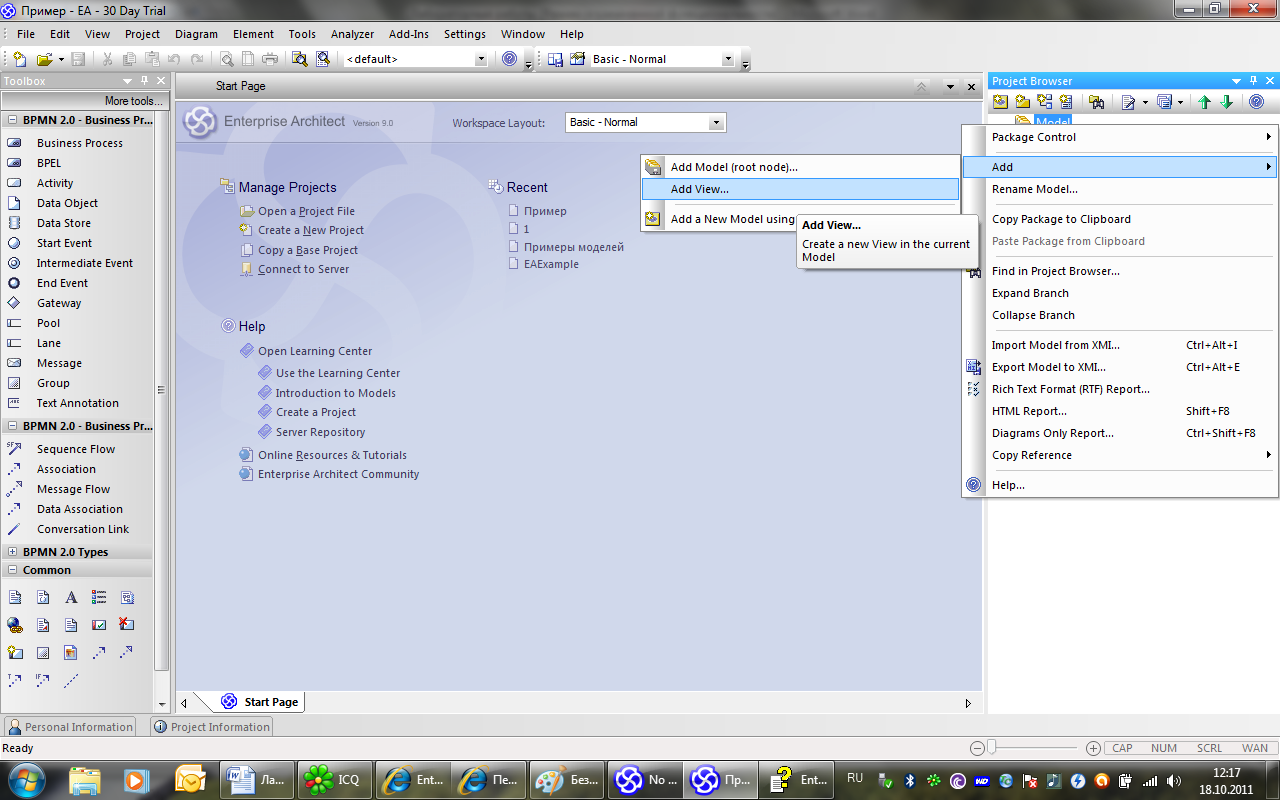Click Connect to Server link
Screen dimensions: 1280x800
click(x=303, y=269)
